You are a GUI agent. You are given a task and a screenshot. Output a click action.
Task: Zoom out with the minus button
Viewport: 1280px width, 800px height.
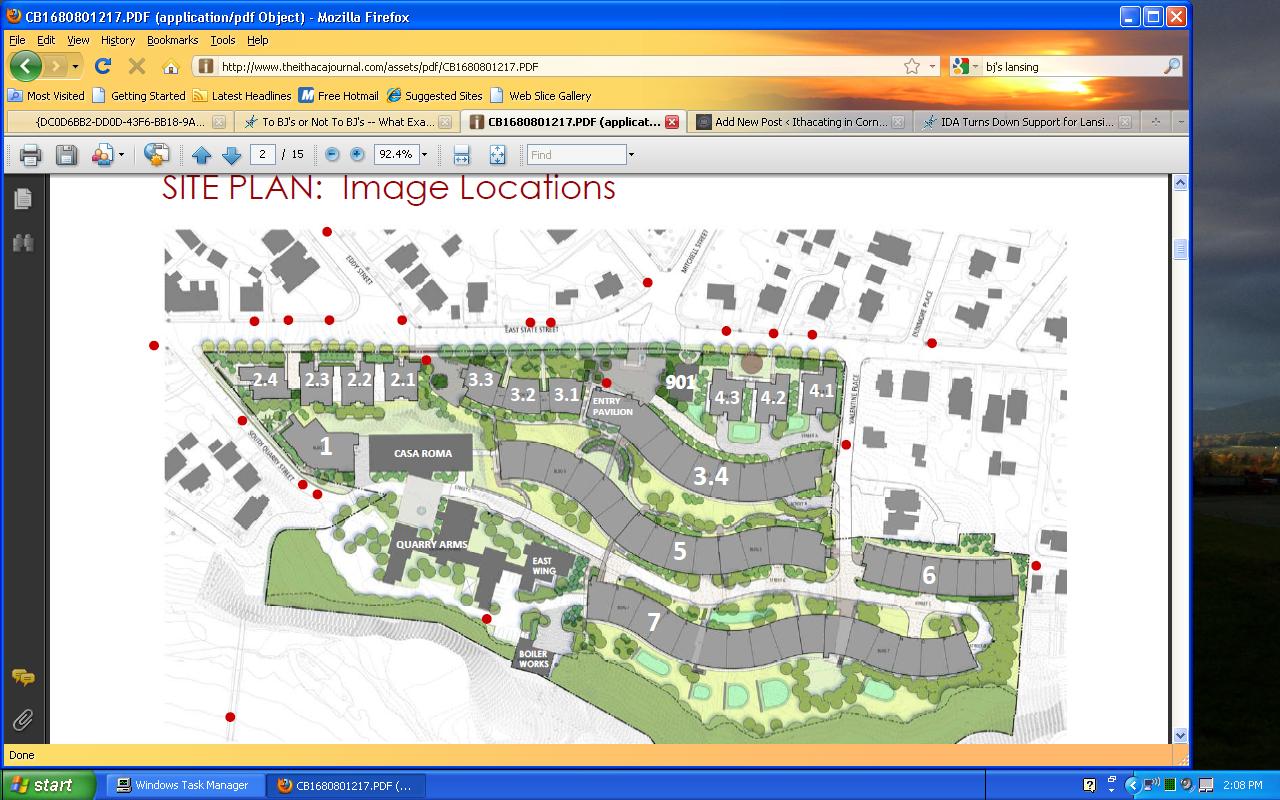coord(332,155)
